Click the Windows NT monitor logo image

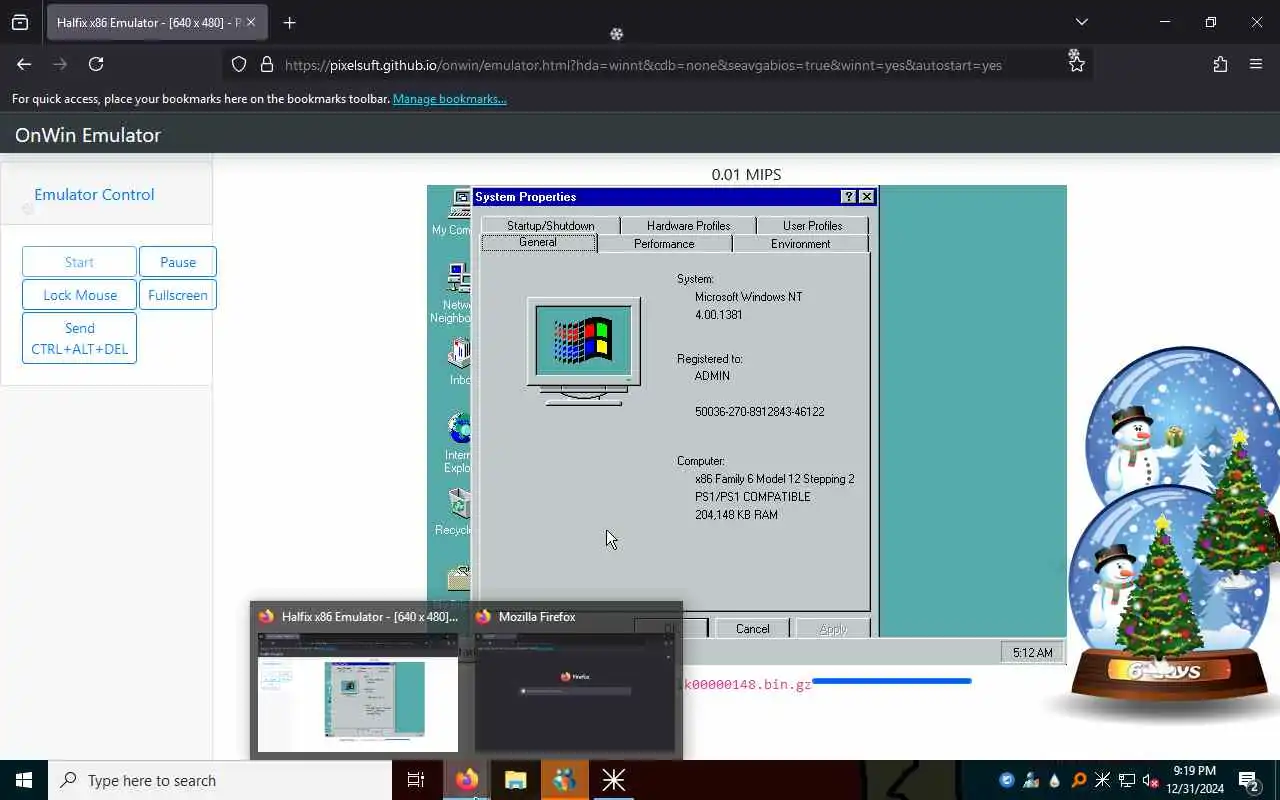pyautogui.click(x=584, y=351)
